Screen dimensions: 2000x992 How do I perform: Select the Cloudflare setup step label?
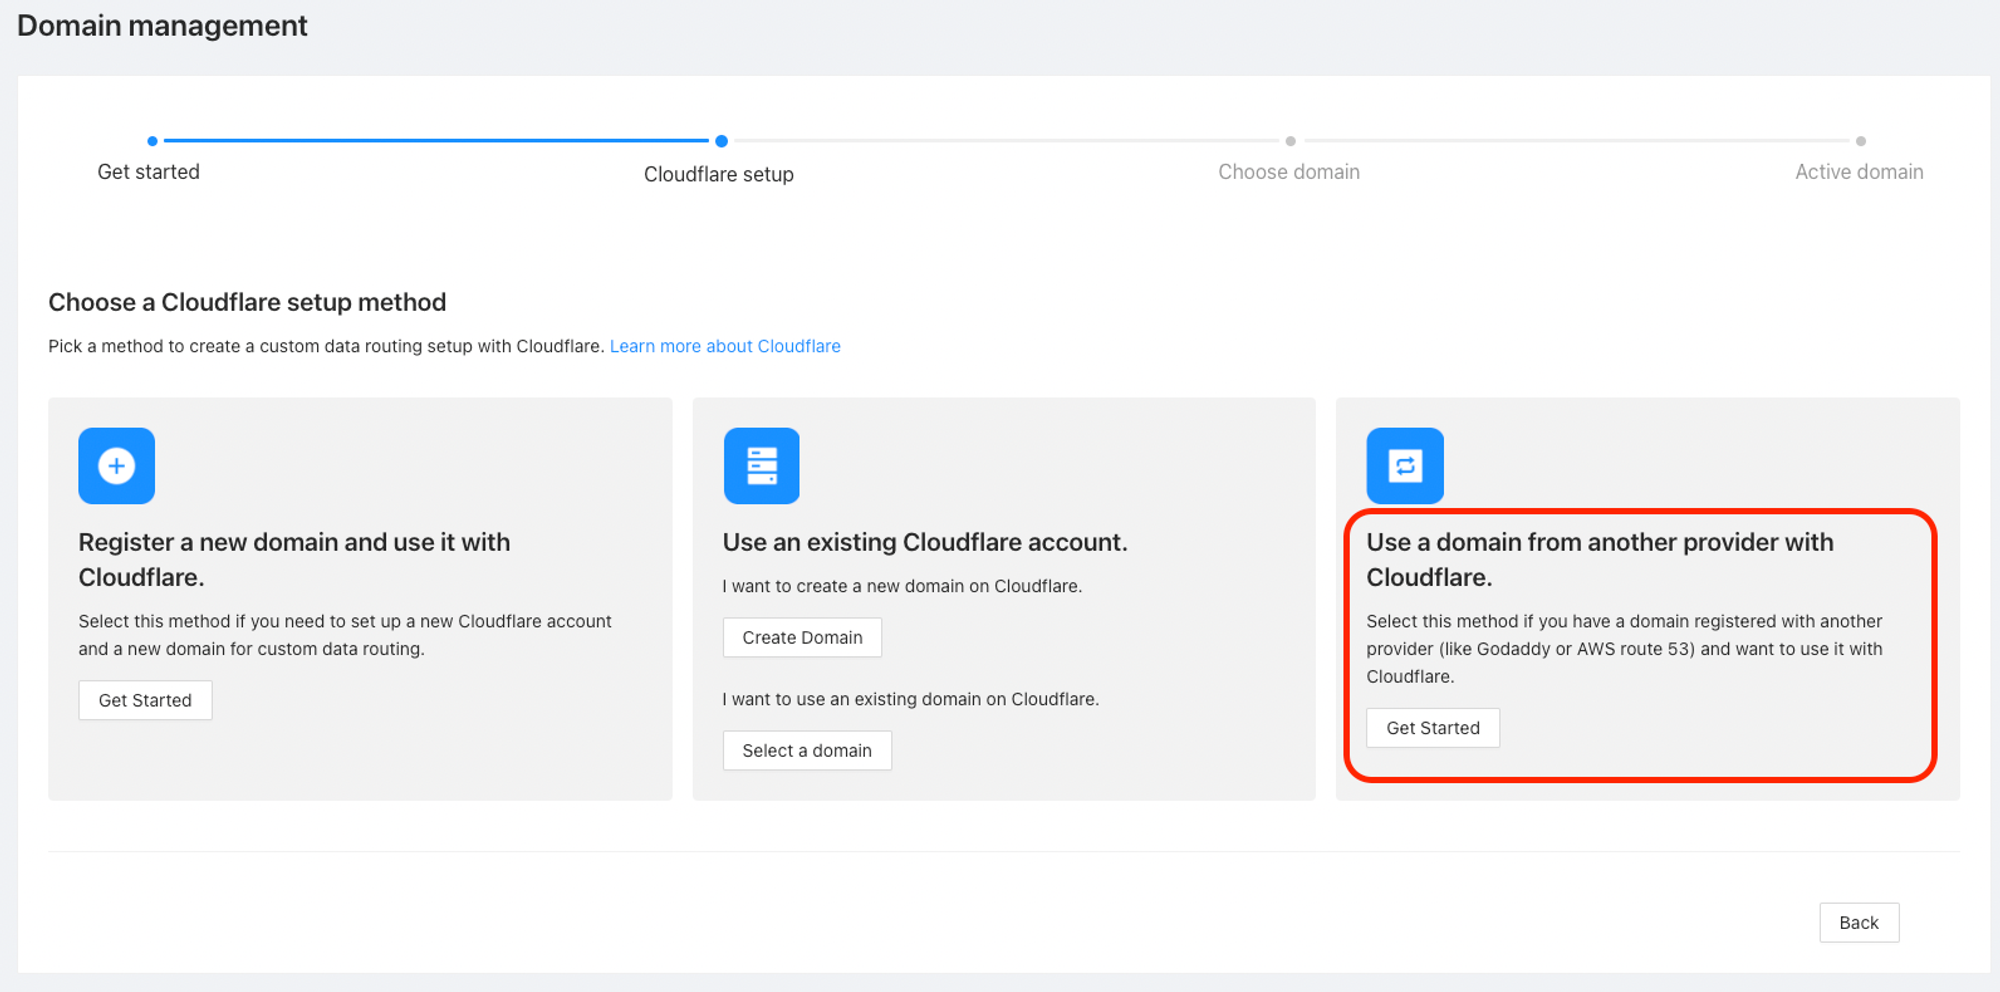pyautogui.click(x=719, y=174)
